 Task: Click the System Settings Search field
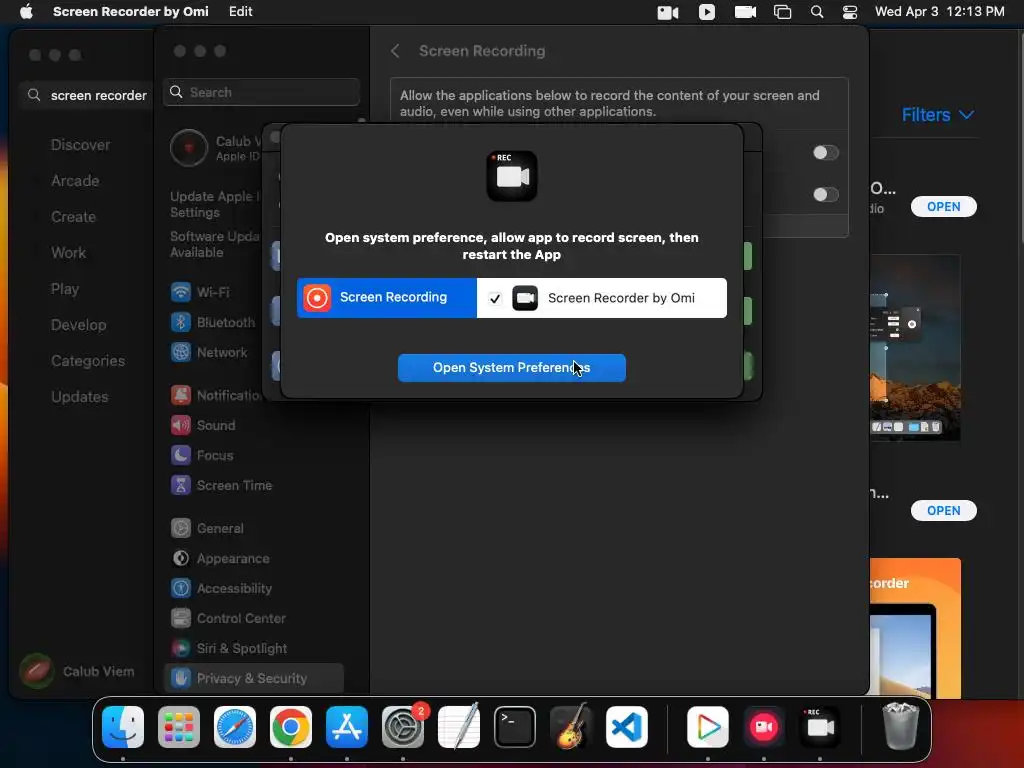point(261,92)
